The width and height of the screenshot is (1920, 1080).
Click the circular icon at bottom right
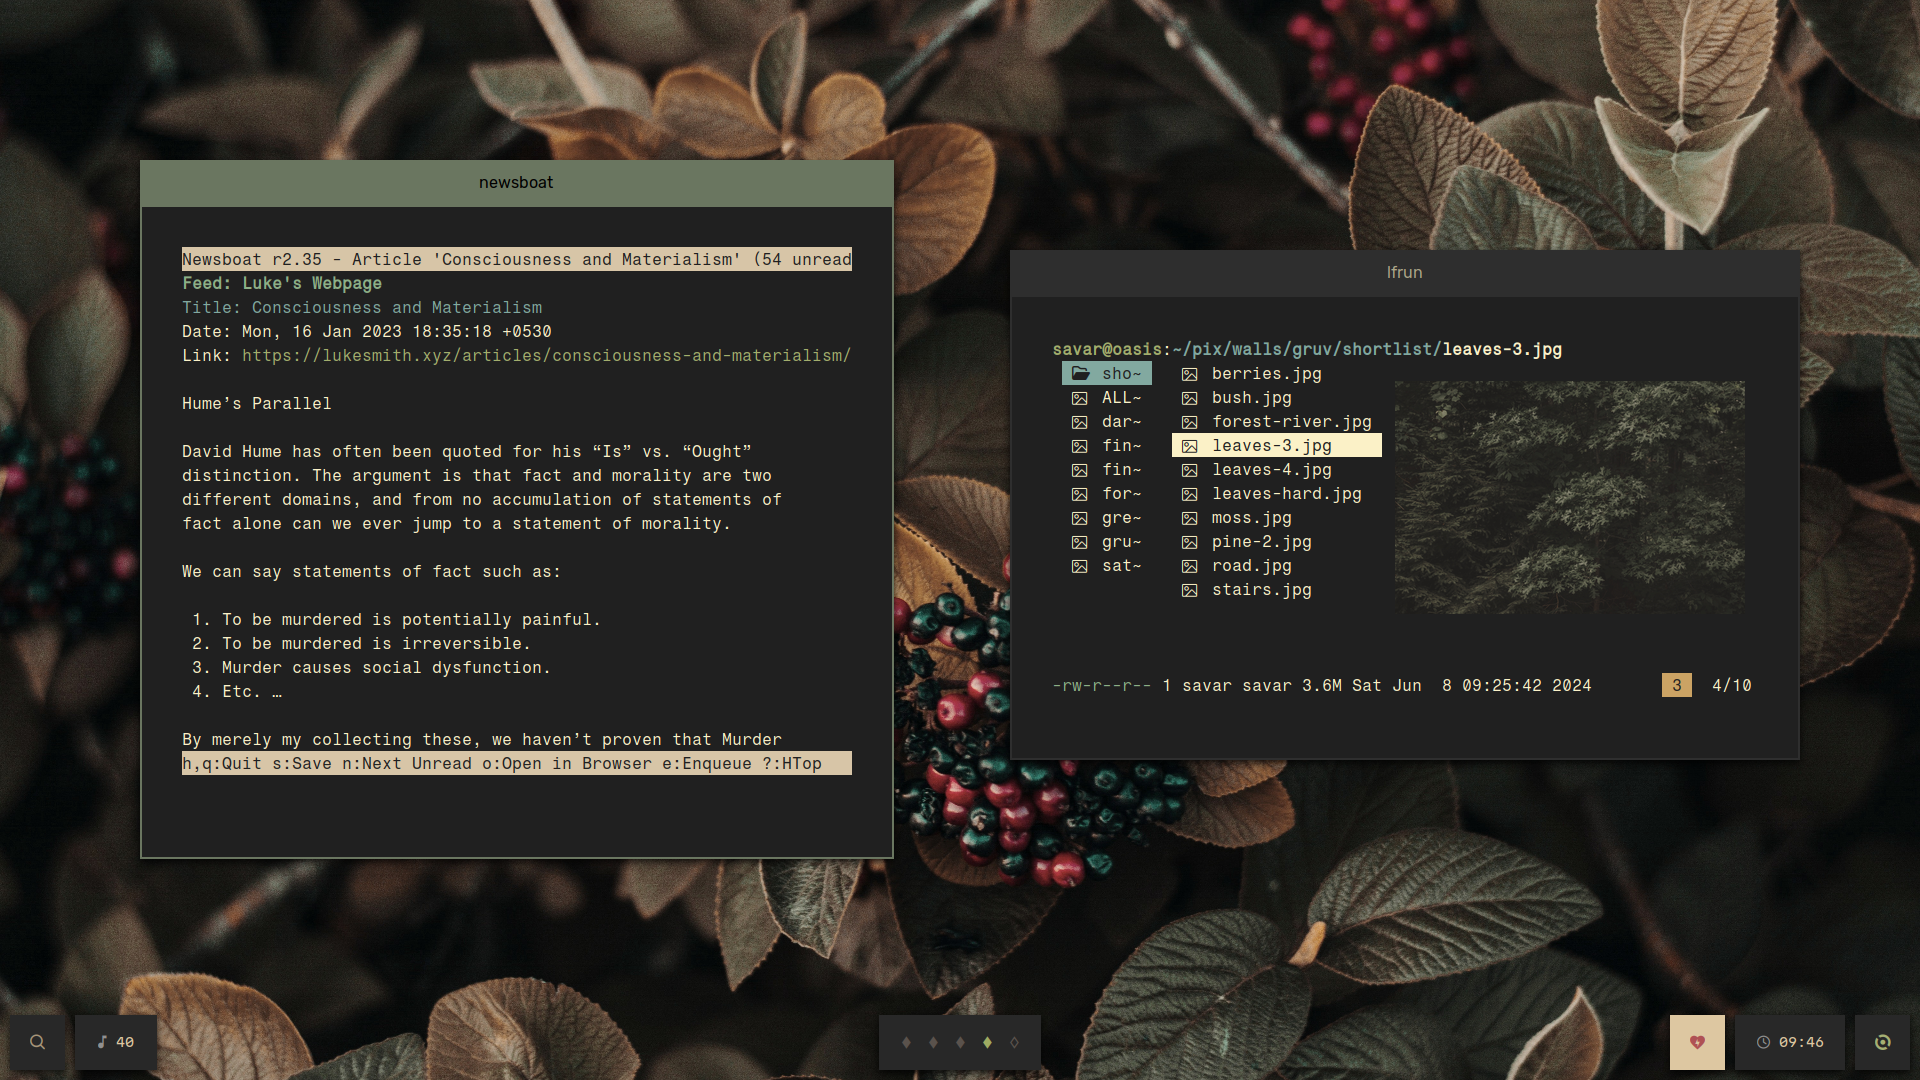(1882, 1042)
